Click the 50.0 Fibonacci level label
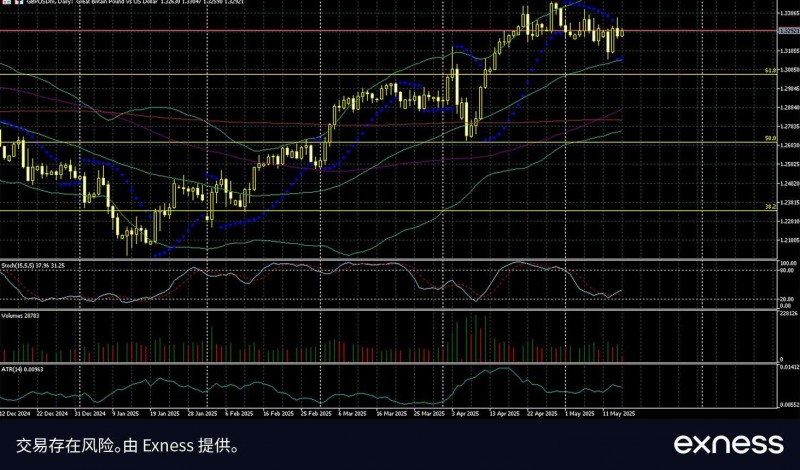 pyautogui.click(x=771, y=138)
